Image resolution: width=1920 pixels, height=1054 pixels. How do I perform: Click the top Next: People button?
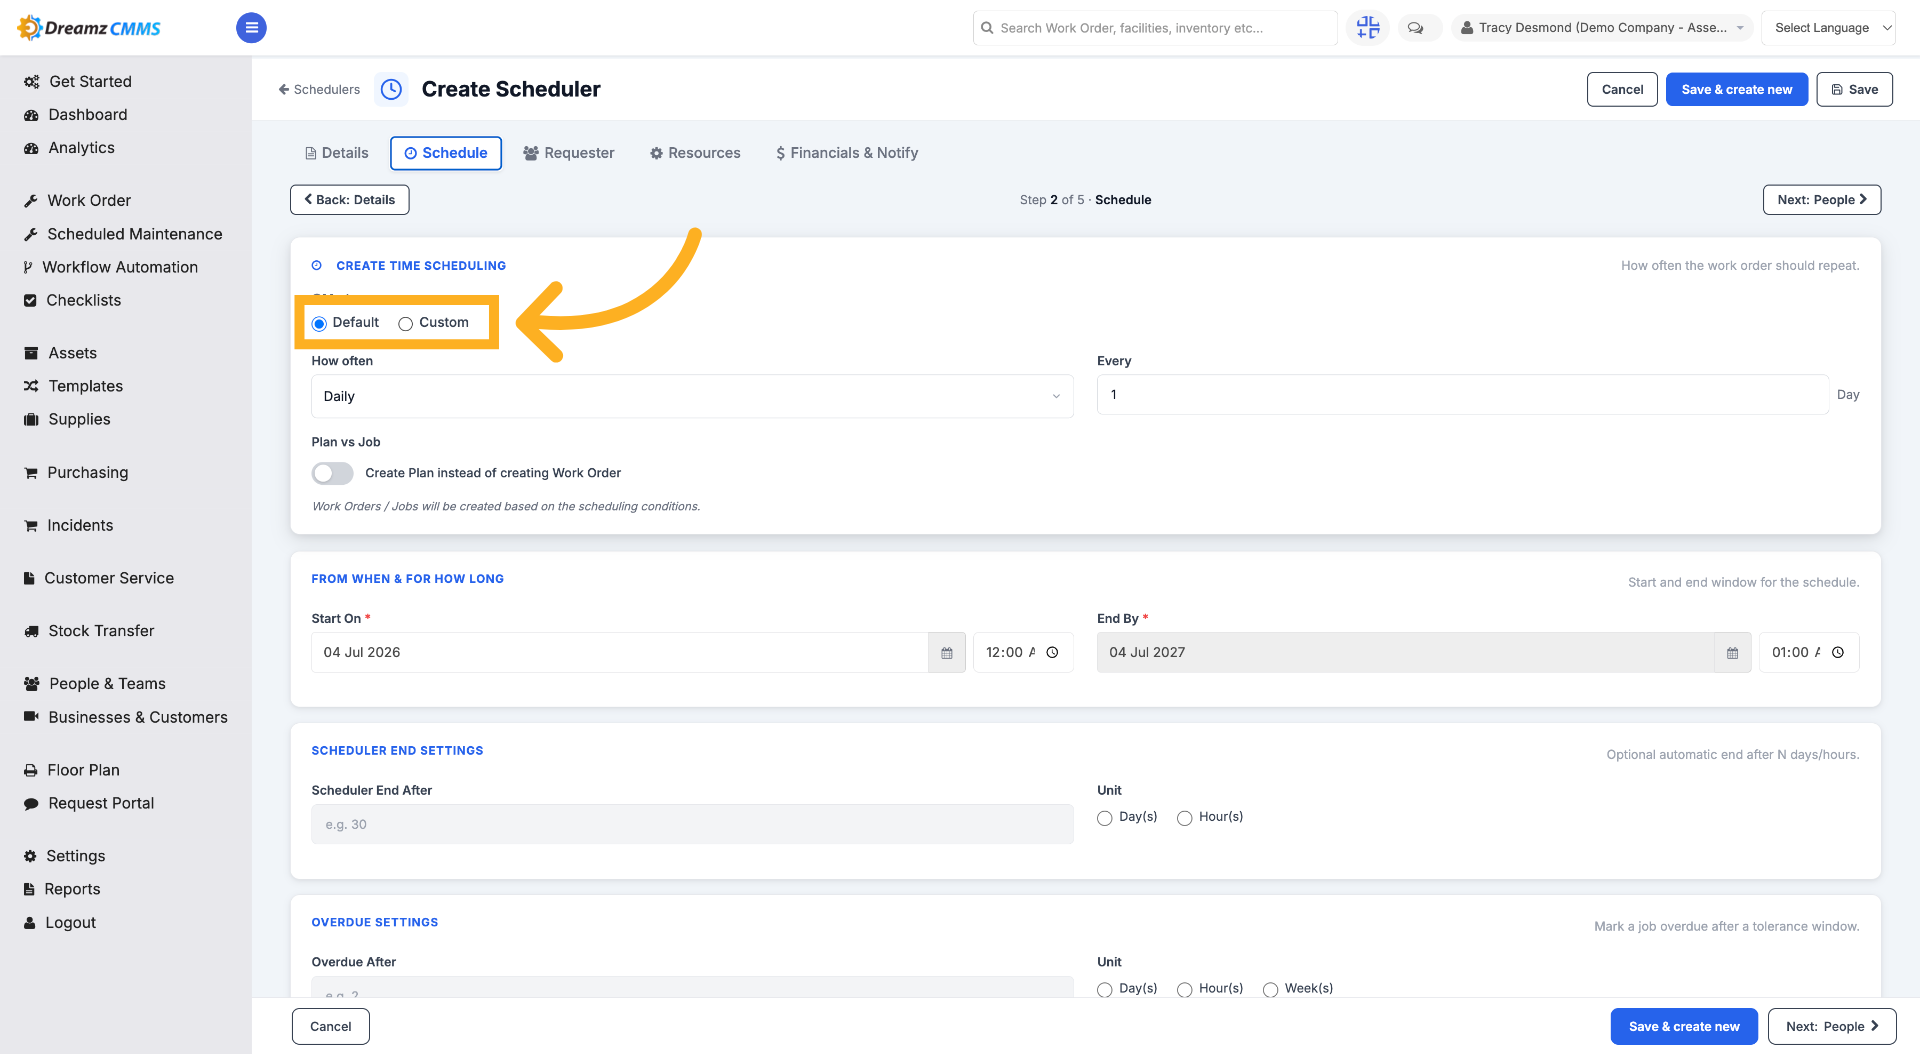pyautogui.click(x=1822, y=200)
